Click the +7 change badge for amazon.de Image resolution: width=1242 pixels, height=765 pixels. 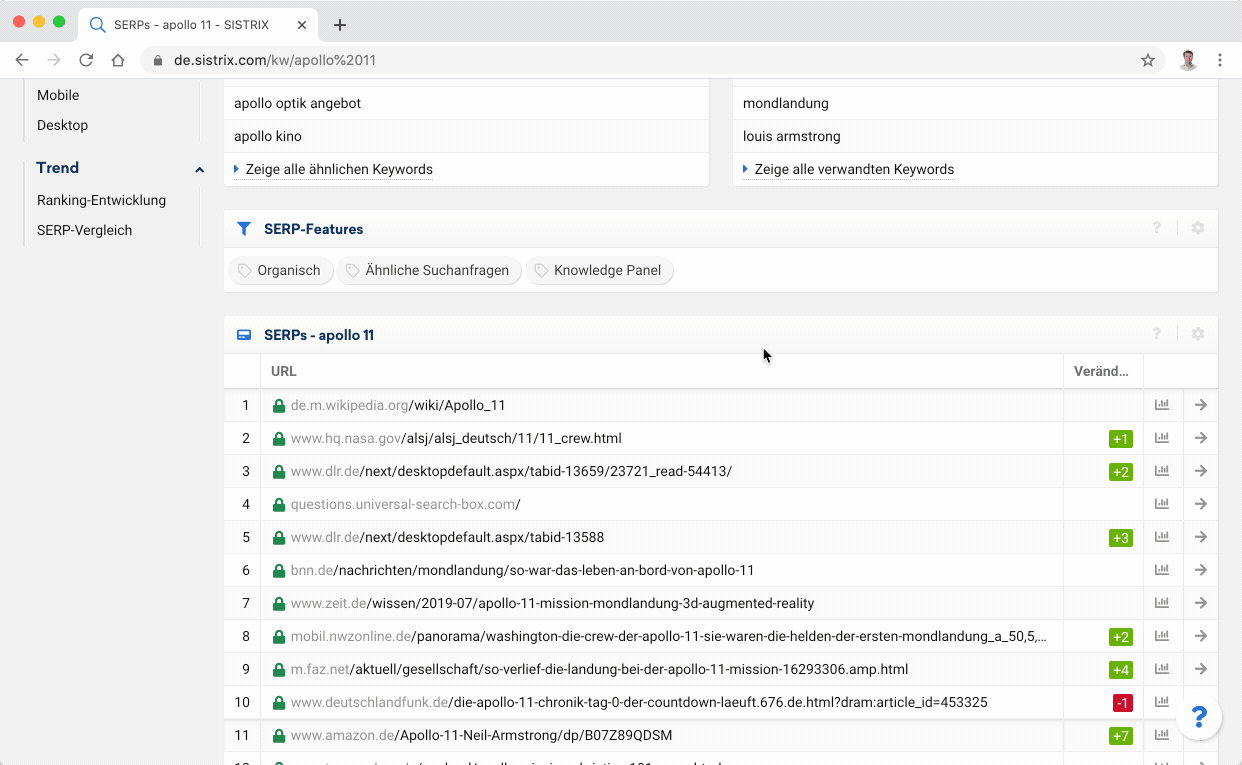coord(1120,736)
